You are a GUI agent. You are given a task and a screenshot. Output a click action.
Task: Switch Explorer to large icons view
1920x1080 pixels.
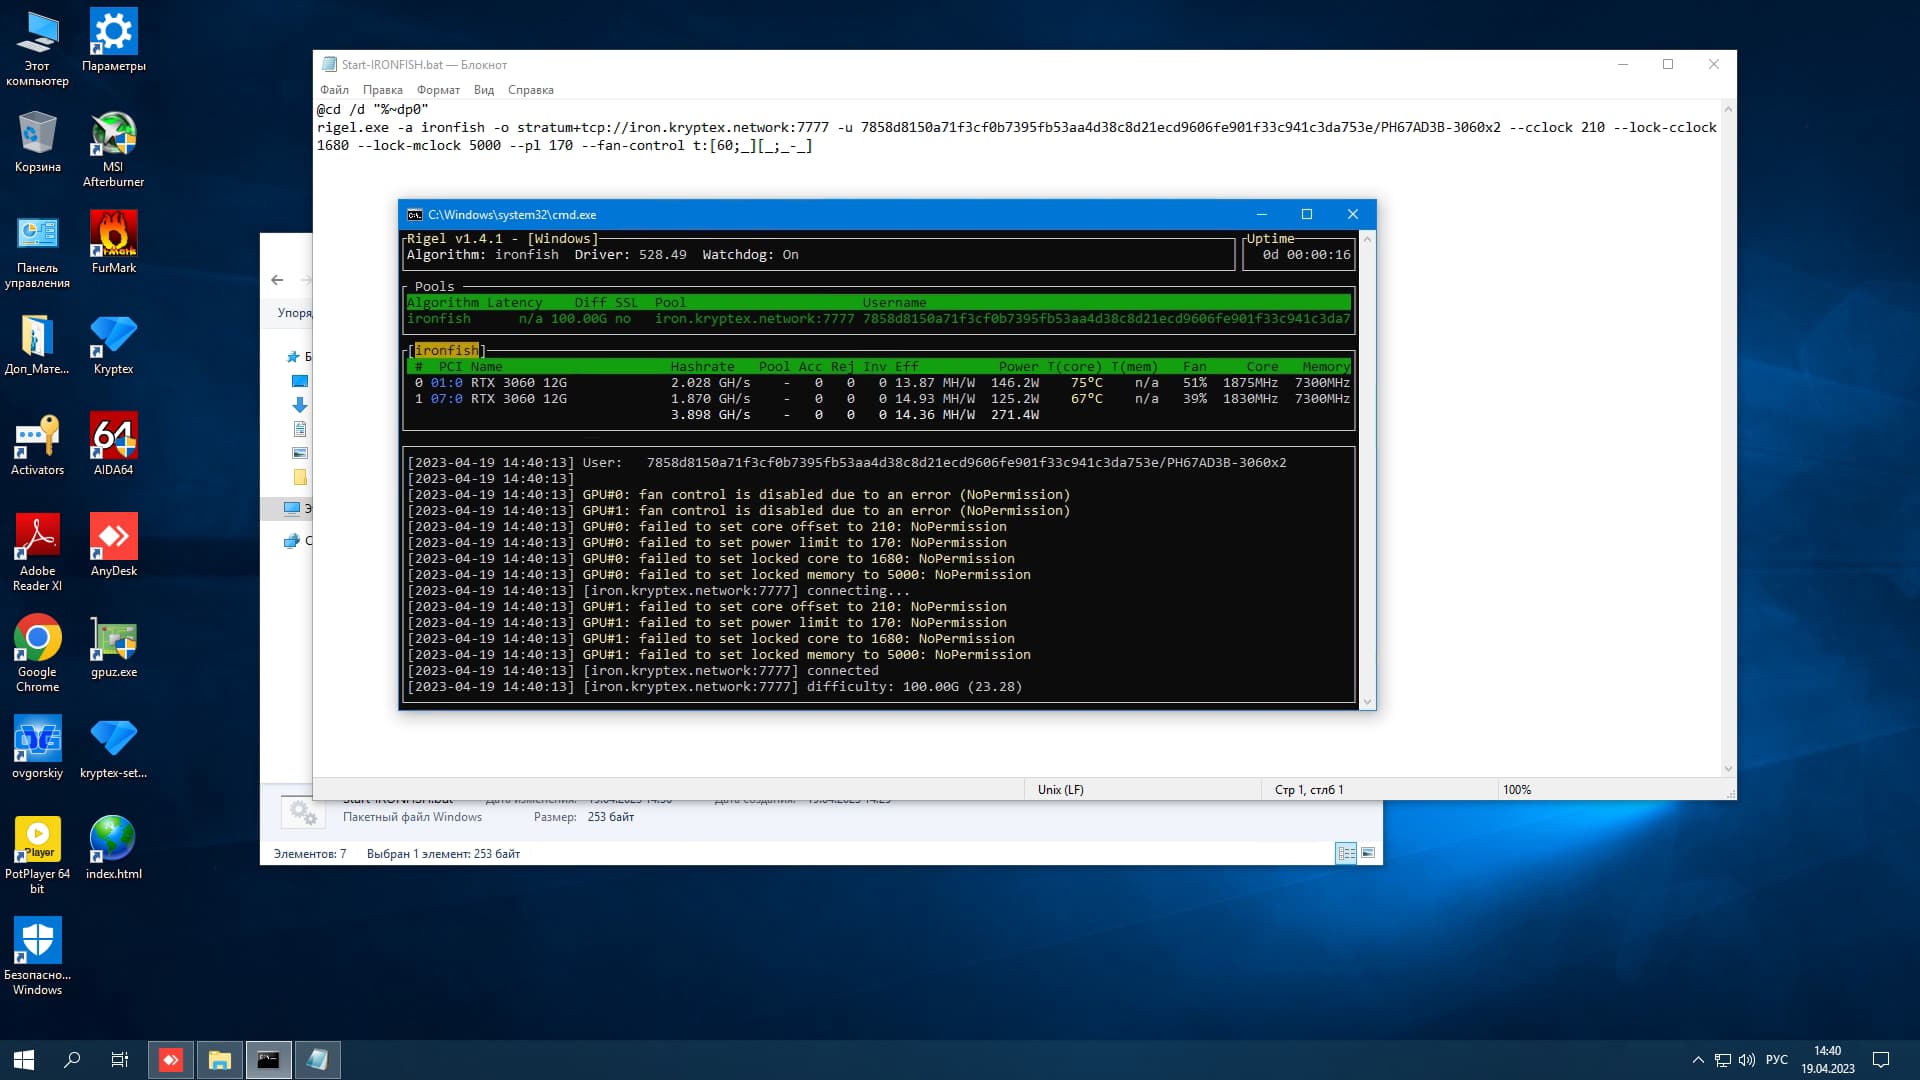point(1368,853)
